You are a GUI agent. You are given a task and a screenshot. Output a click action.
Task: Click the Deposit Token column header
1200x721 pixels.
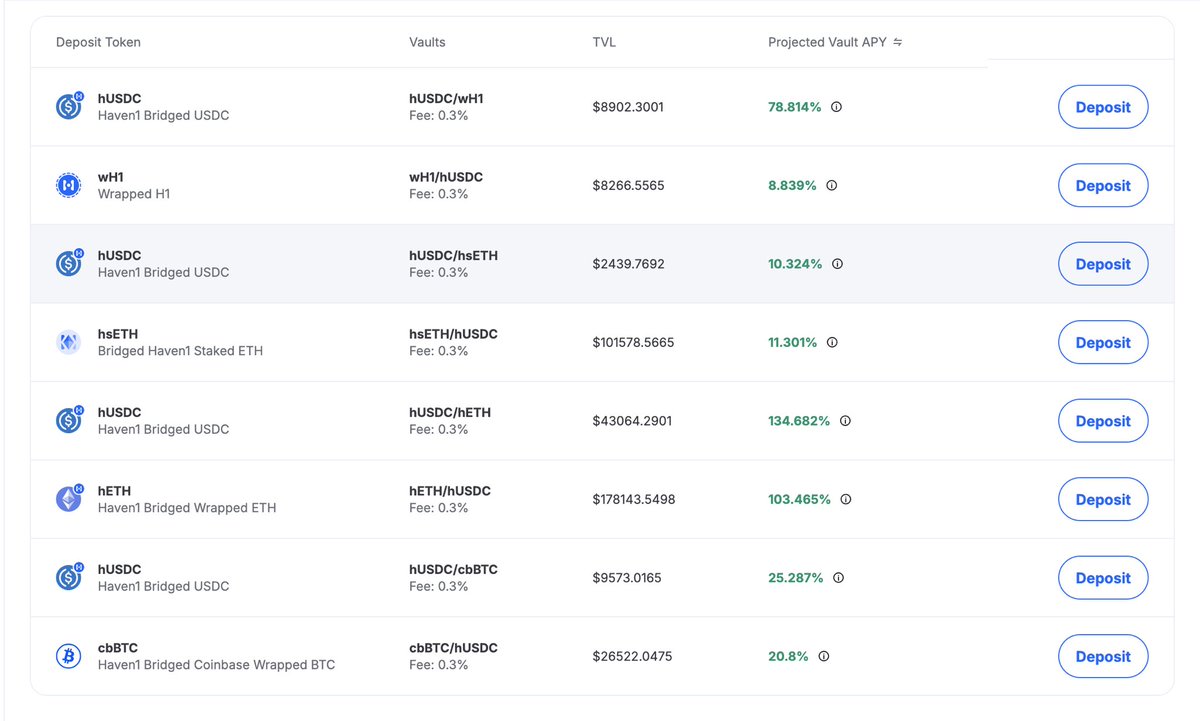(x=98, y=42)
